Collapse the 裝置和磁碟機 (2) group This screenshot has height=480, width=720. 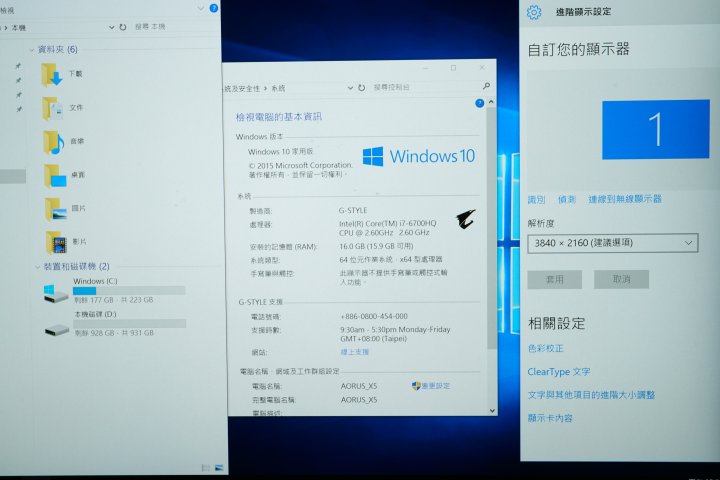point(37,267)
